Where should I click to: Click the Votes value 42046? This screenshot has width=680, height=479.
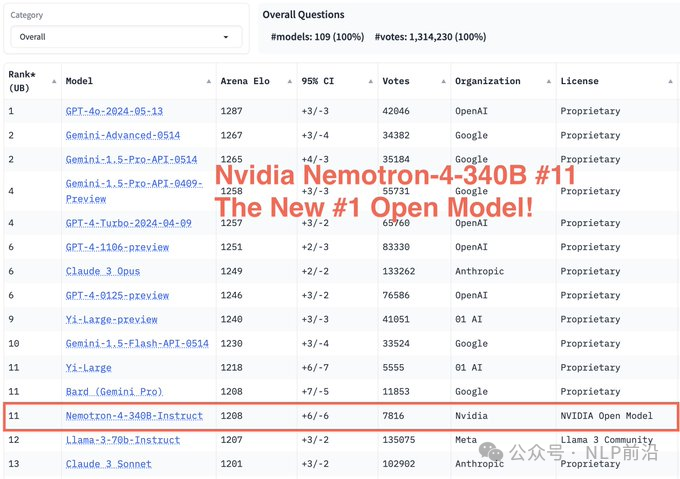tap(396, 111)
